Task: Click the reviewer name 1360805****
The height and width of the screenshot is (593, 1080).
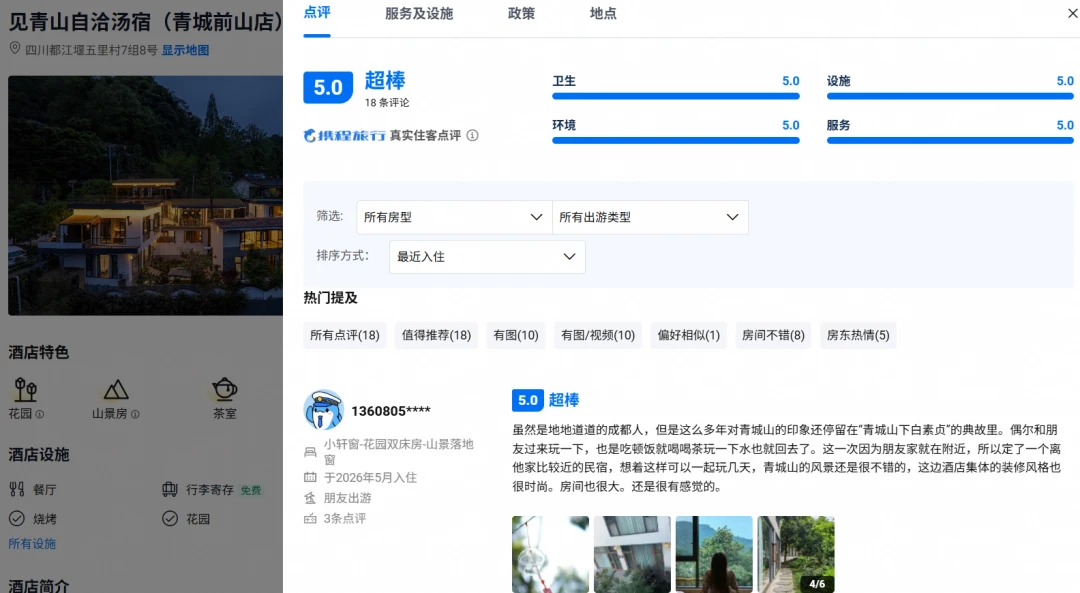Action: (x=391, y=411)
